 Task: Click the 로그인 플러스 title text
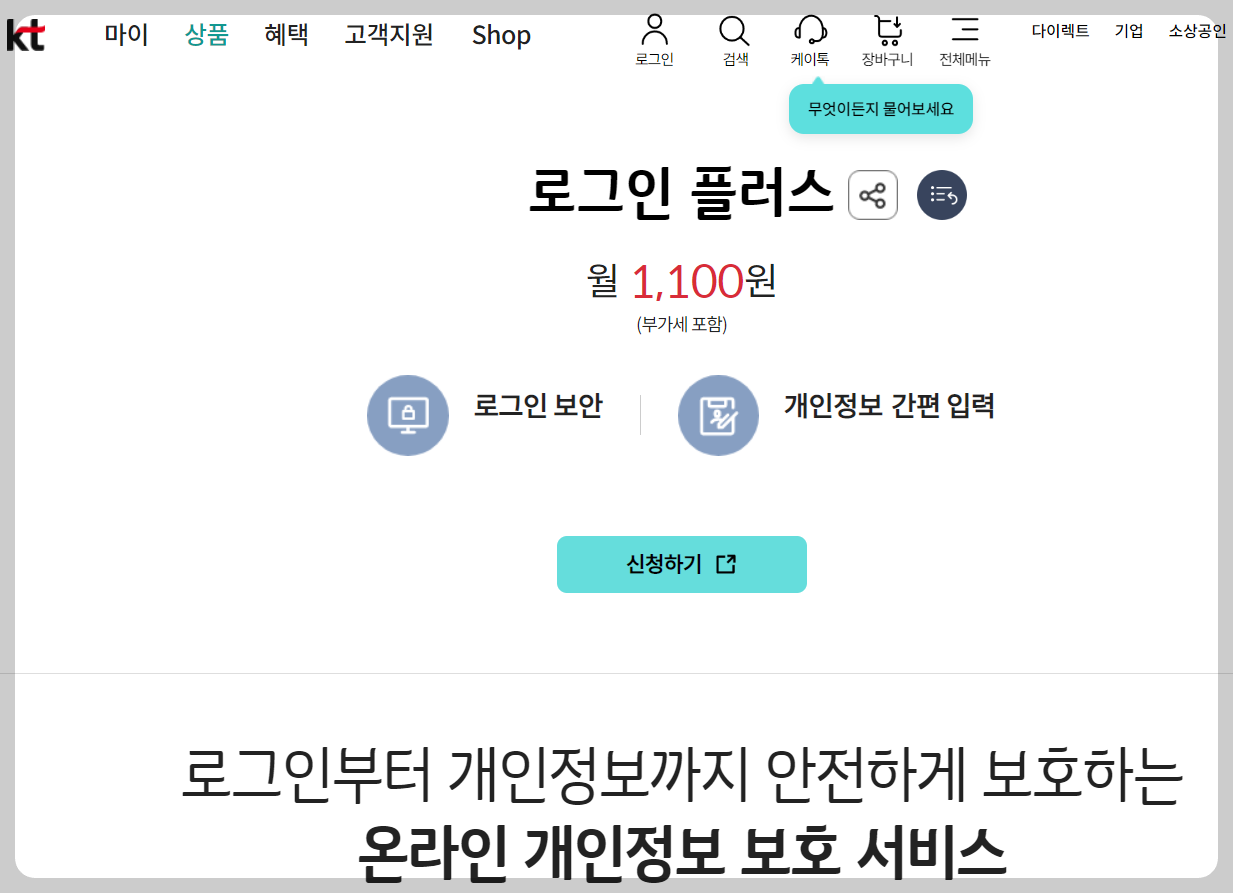(681, 194)
